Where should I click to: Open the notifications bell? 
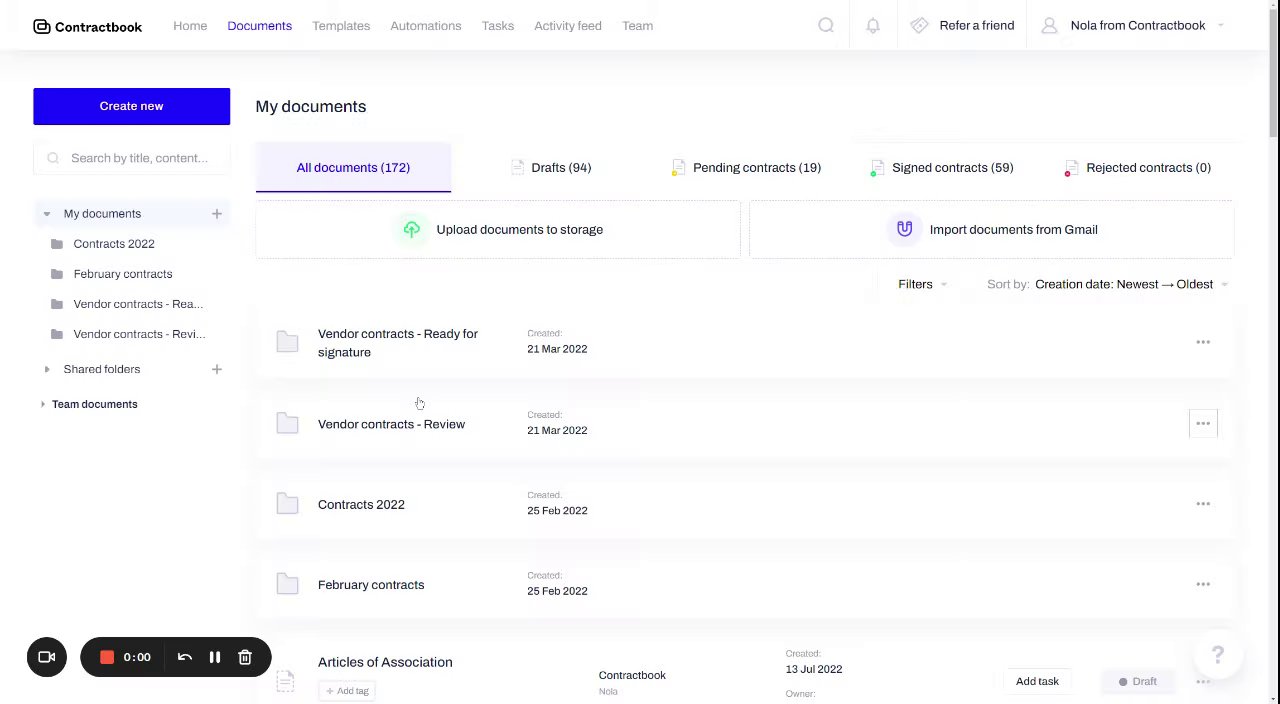873,26
